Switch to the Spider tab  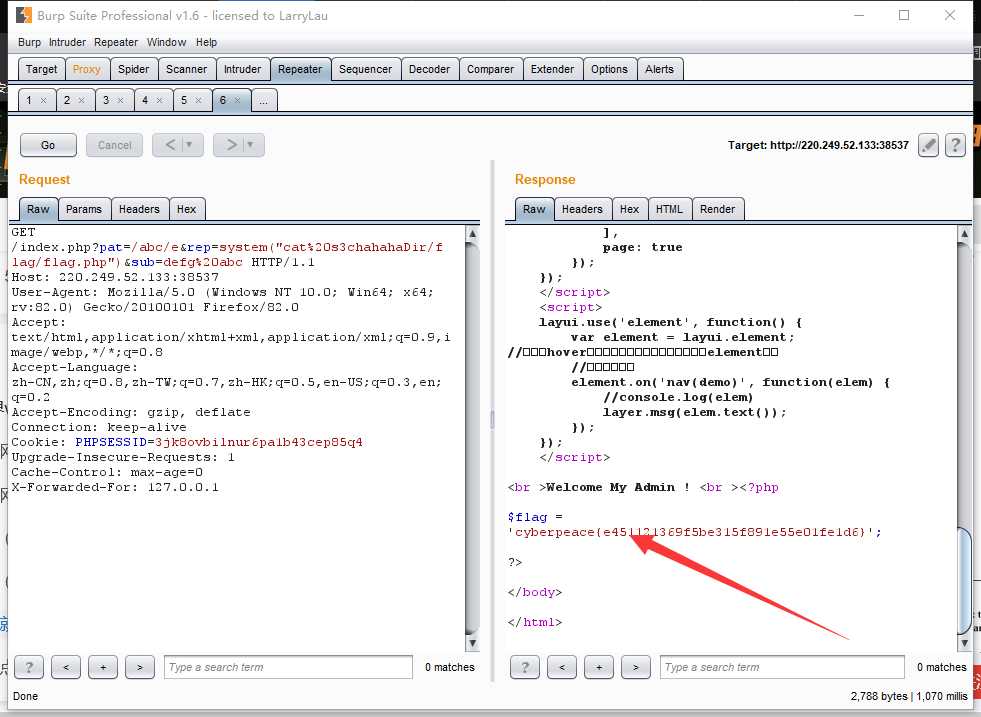click(133, 69)
